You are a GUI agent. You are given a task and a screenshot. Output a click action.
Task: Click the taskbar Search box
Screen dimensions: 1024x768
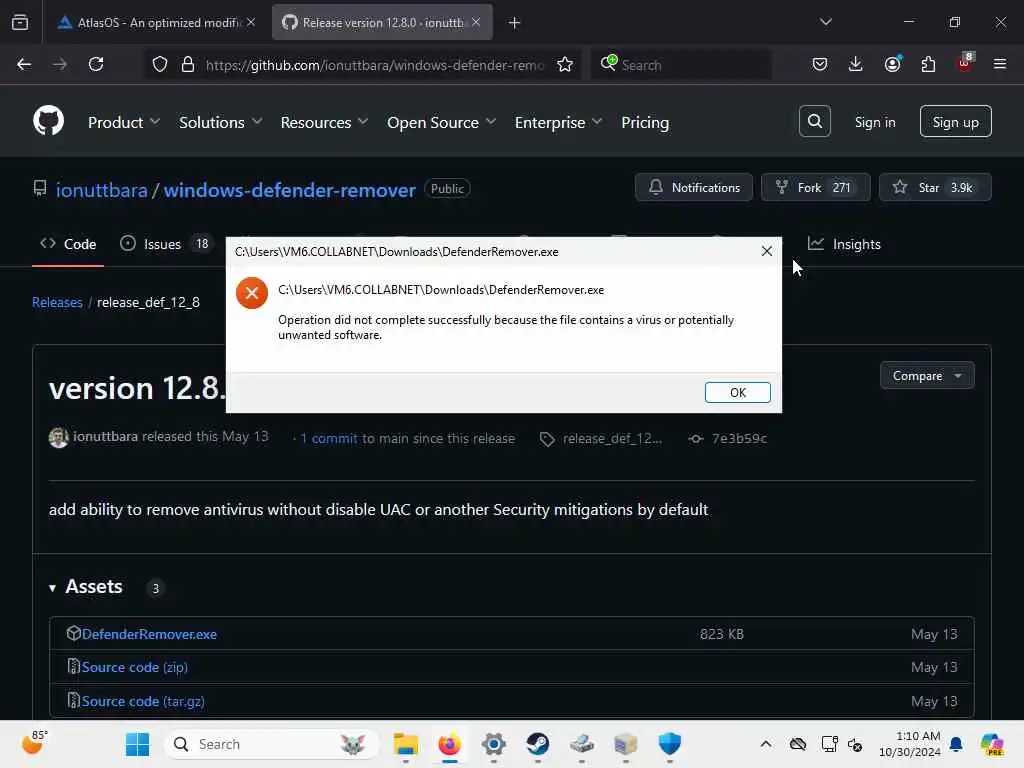coord(272,744)
